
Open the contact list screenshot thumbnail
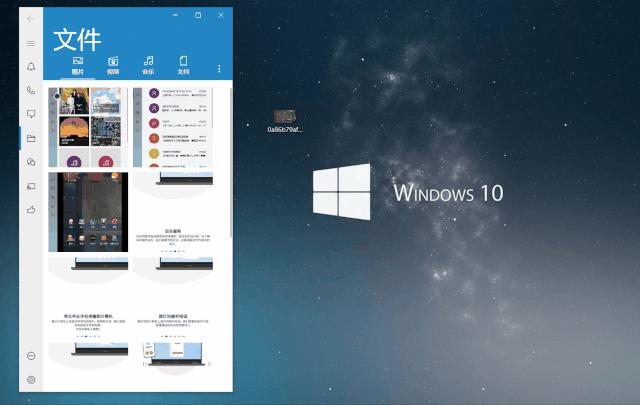(x=173, y=127)
